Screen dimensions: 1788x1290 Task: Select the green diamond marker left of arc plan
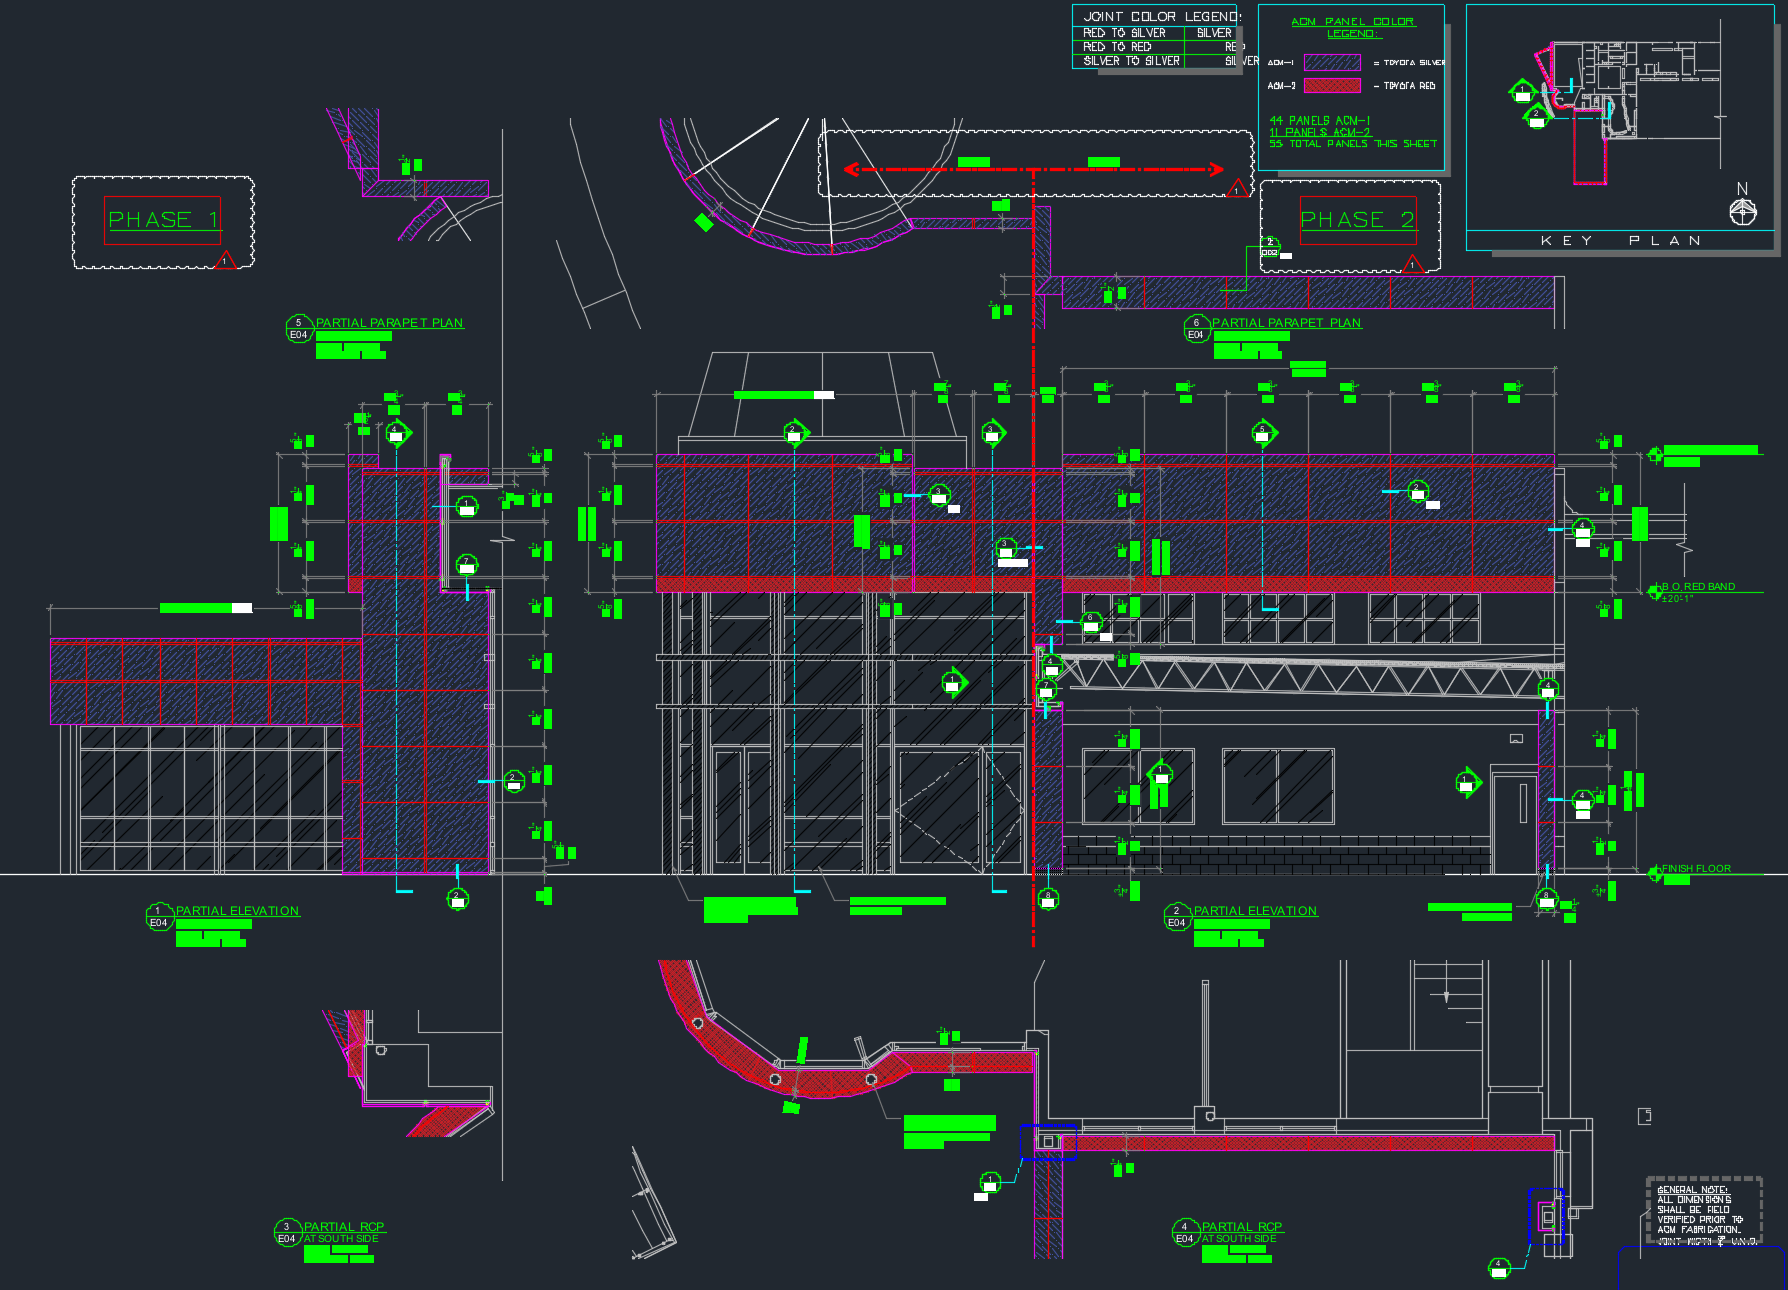[704, 222]
